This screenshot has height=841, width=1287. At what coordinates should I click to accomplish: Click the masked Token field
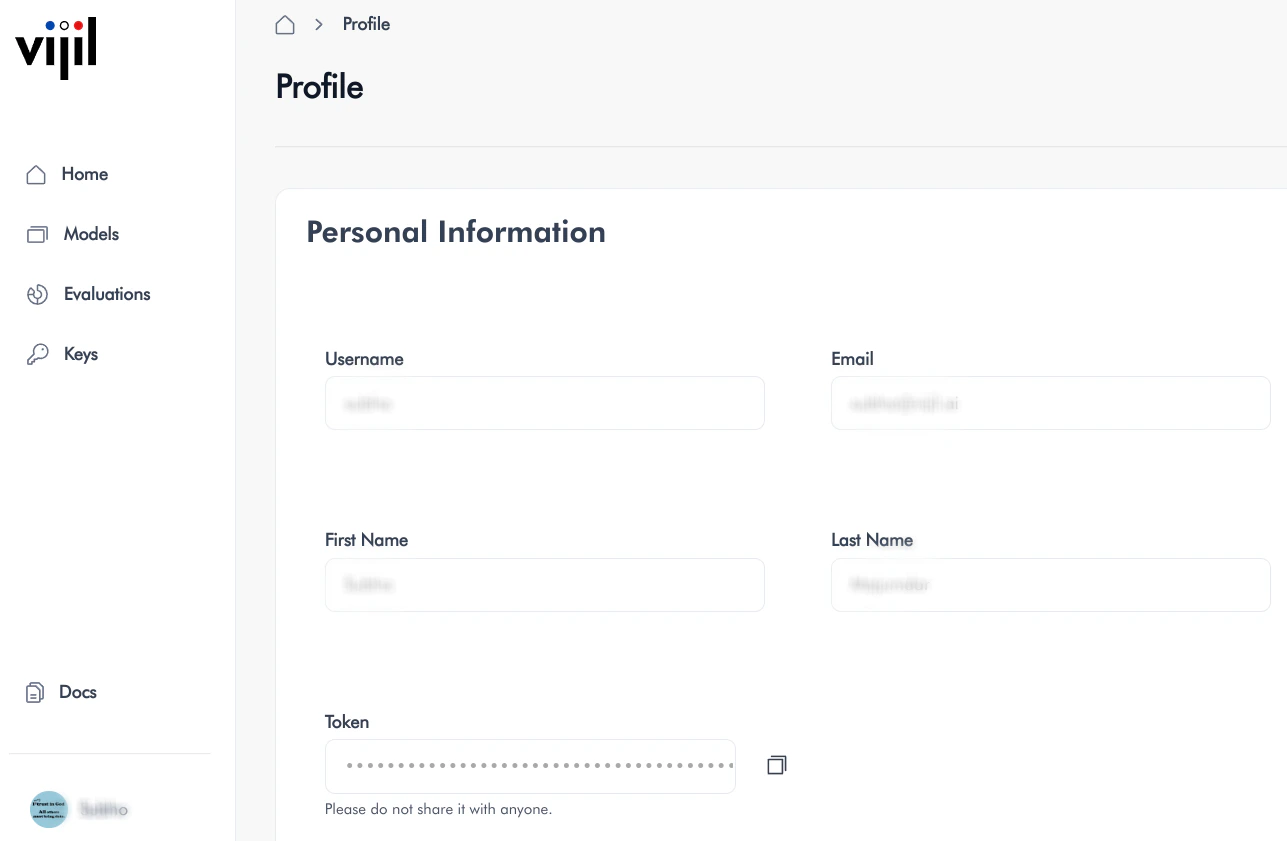[530, 766]
